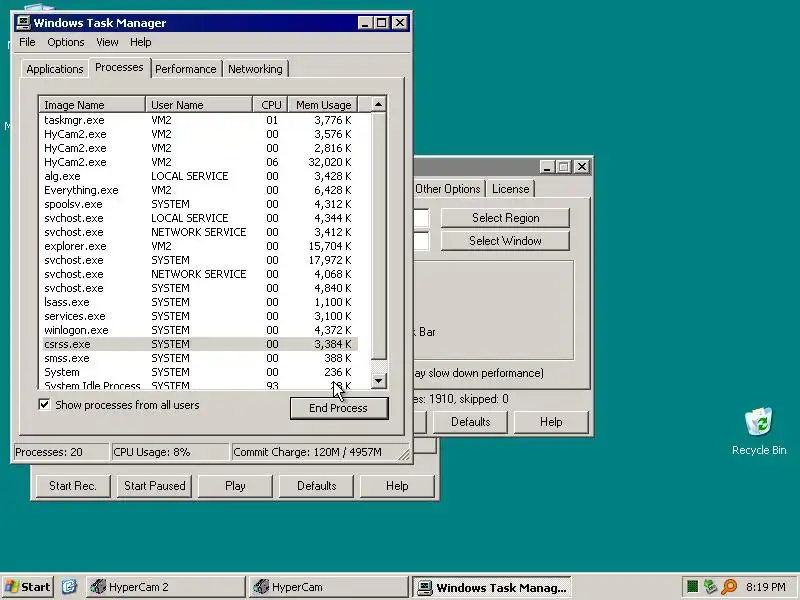Click Processes: 20 status entry
This screenshot has height=600, width=800.
tap(61, 452)
